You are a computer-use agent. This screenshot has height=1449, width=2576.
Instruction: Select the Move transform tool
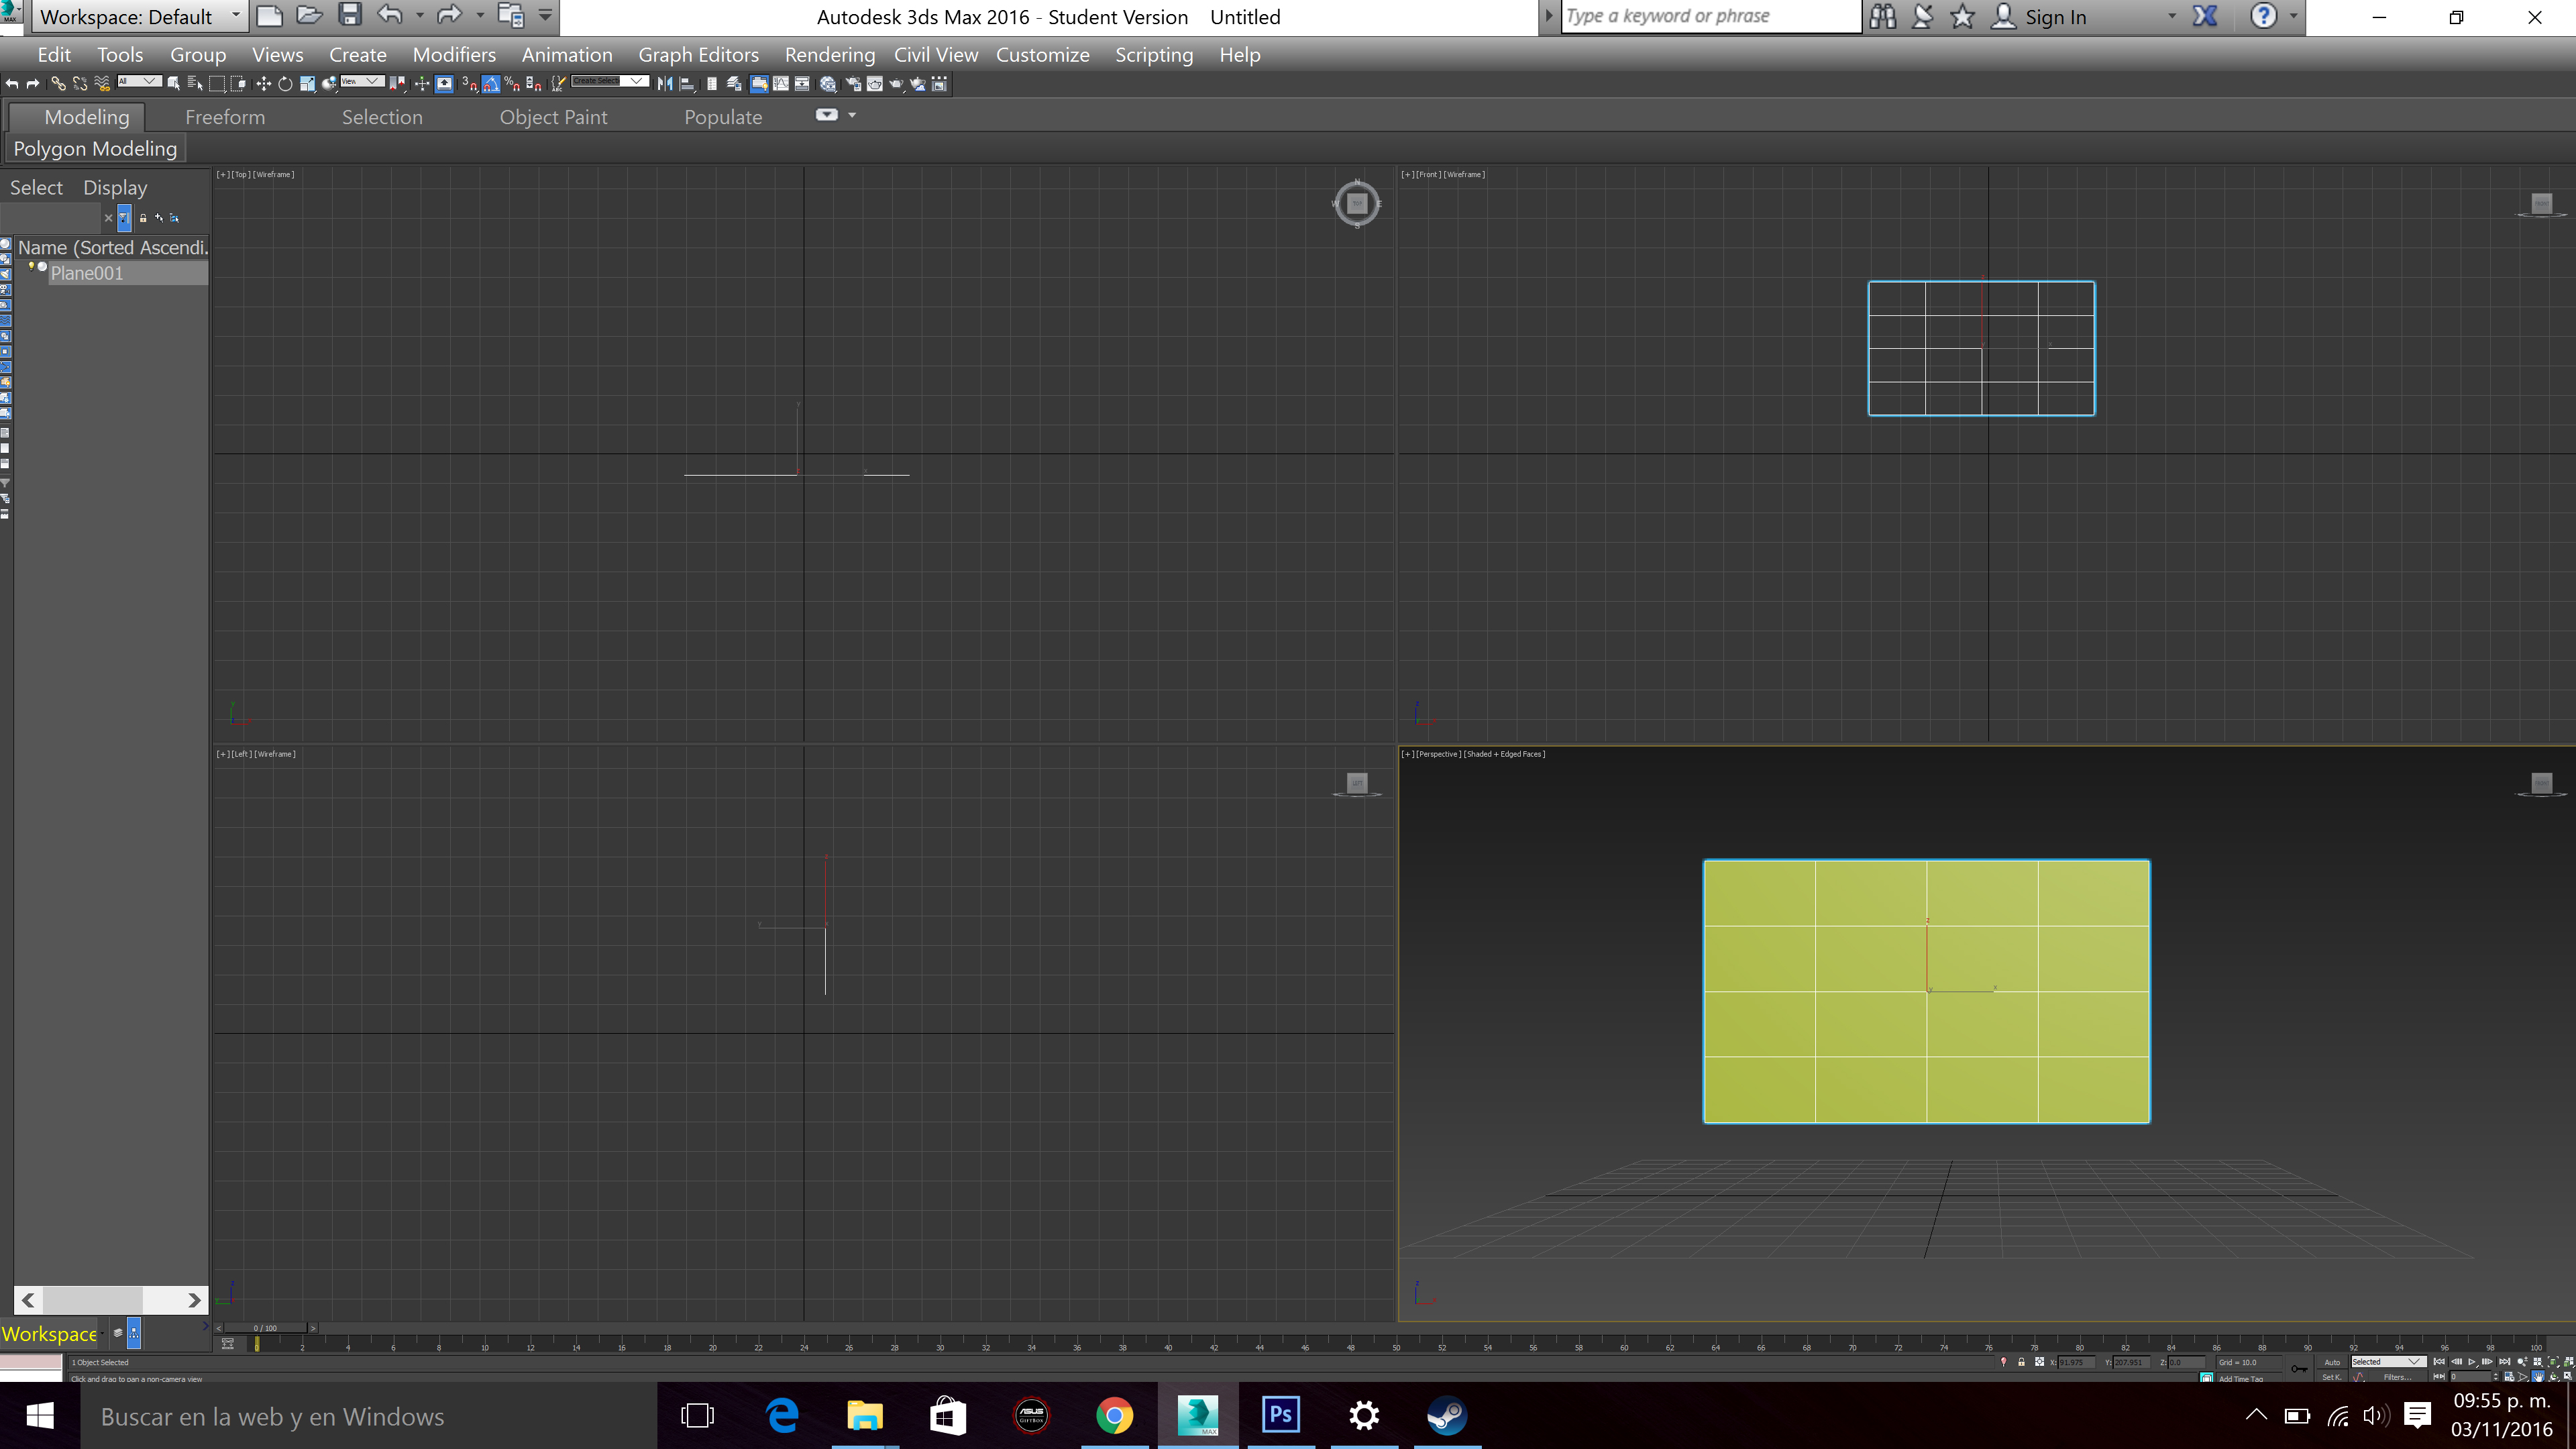tap(264, 84)
